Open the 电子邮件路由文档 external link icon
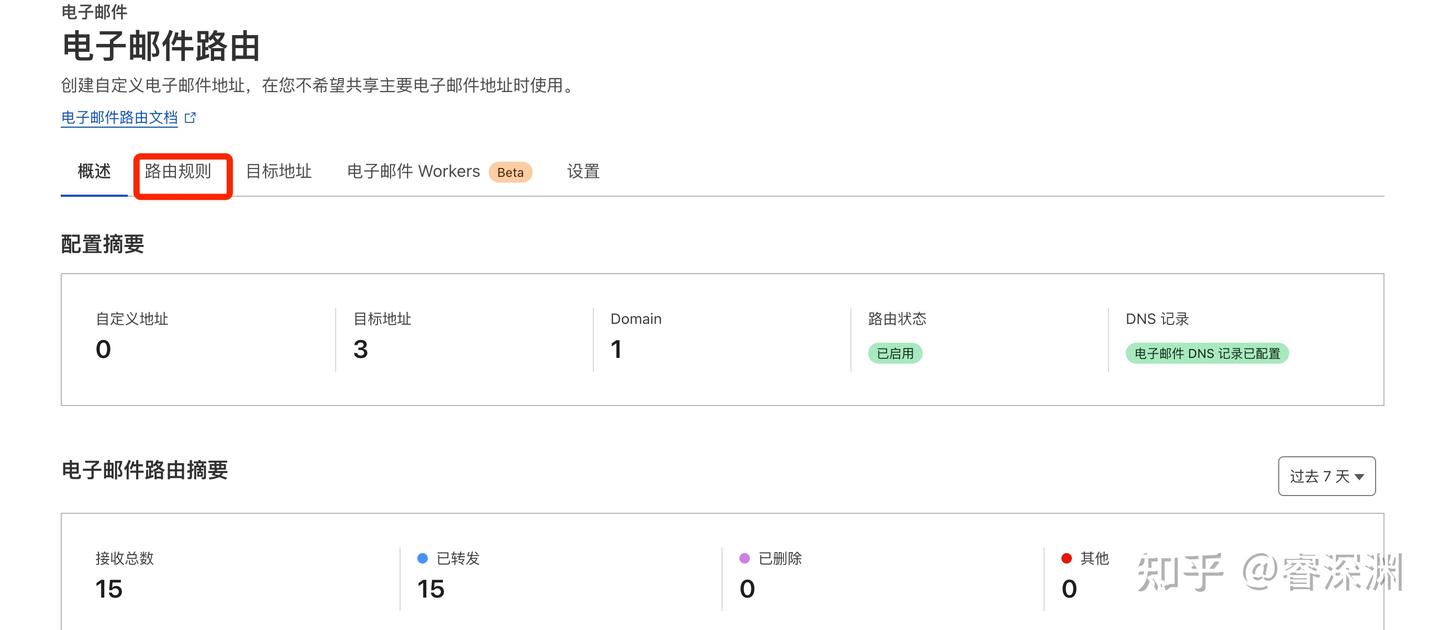 coord(192,117)
